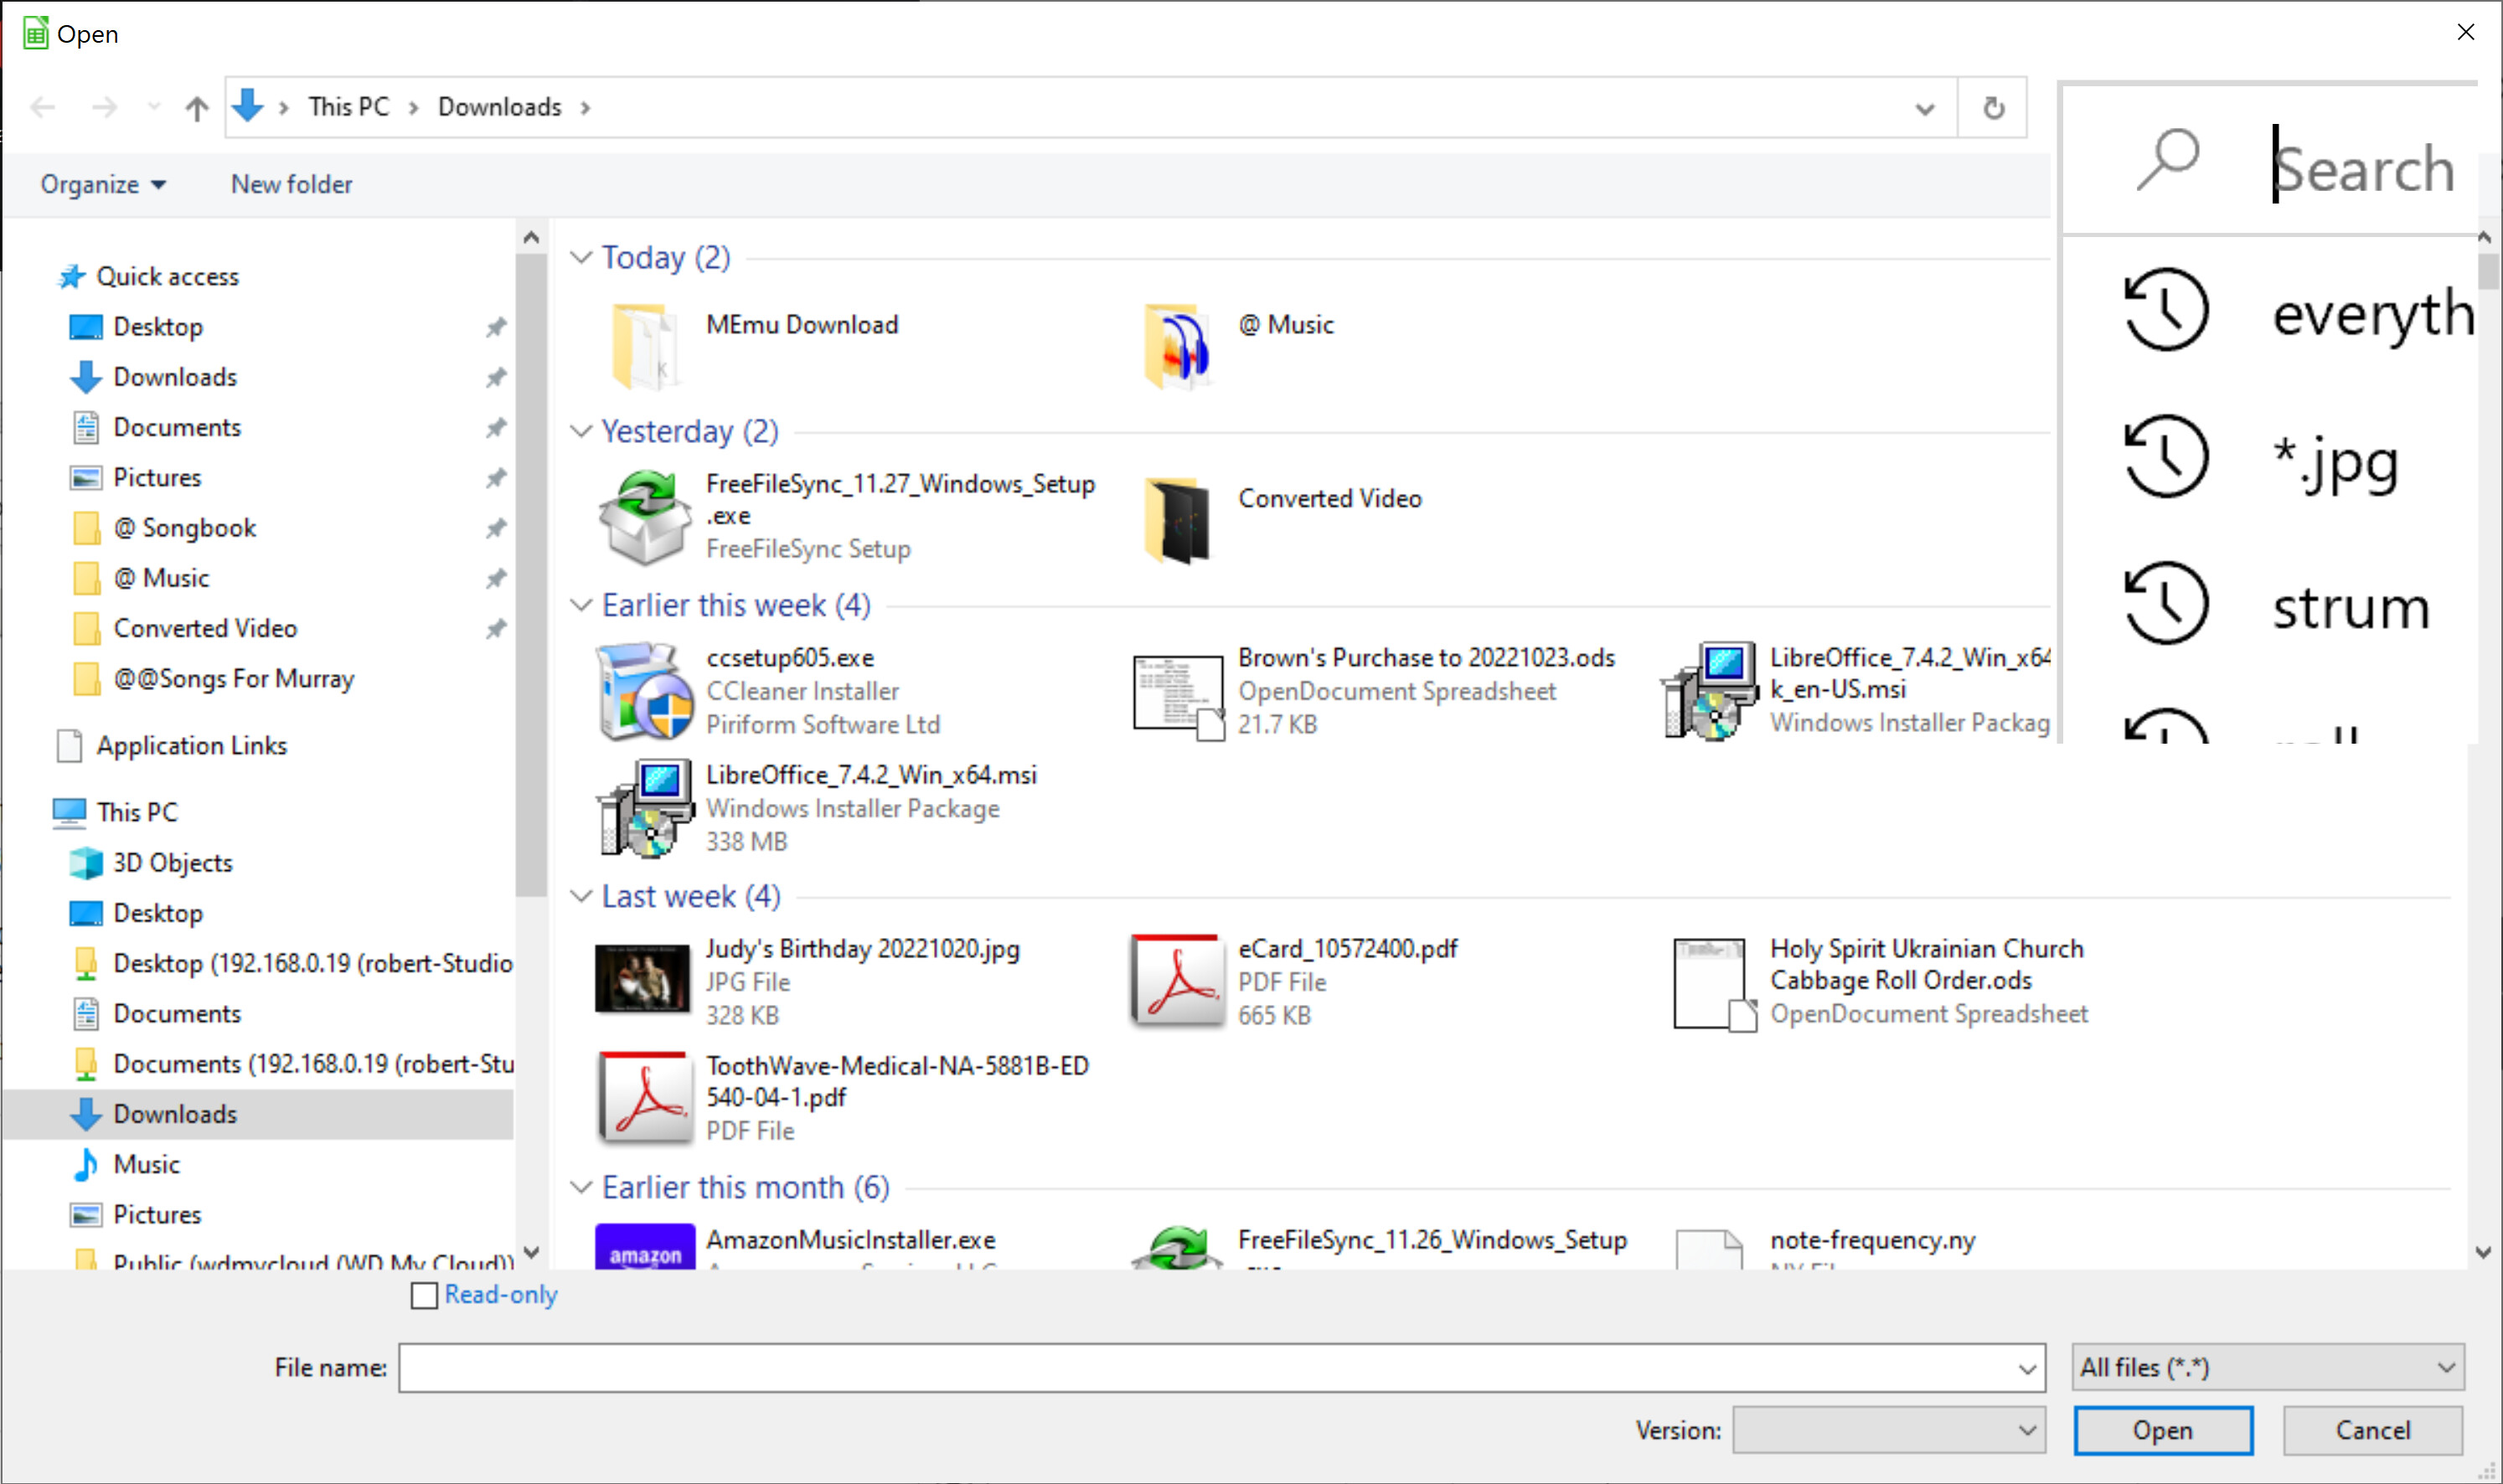This screenshot has height=1484, width=2503.
Task: Collapse the Today group
Action: pyautogui.click(x=582, y=257)
